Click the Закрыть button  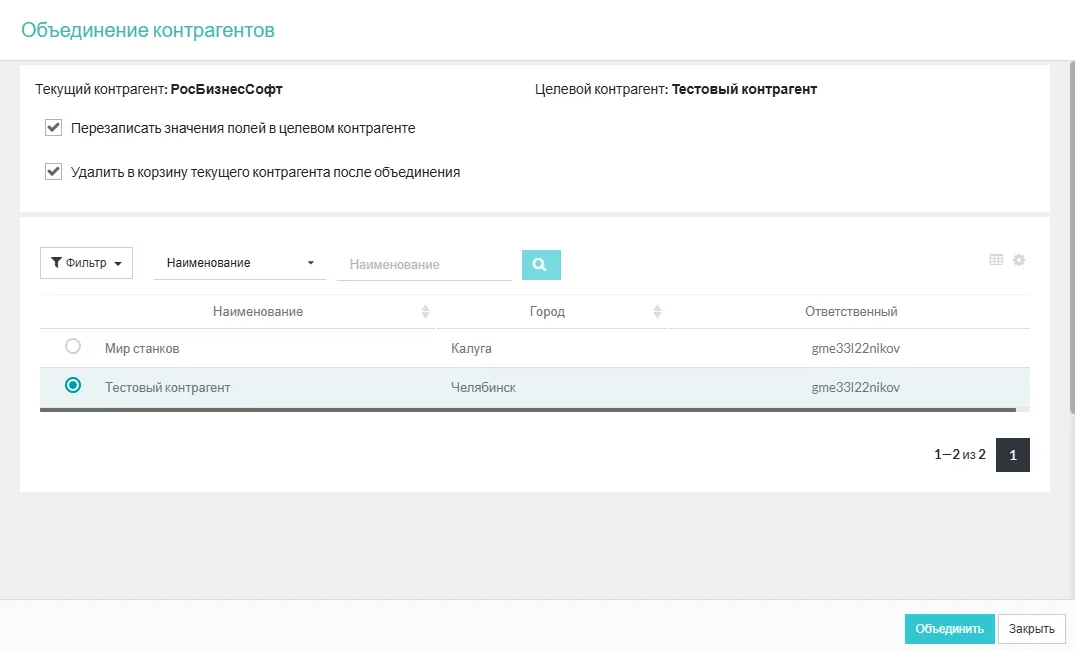1031,629
